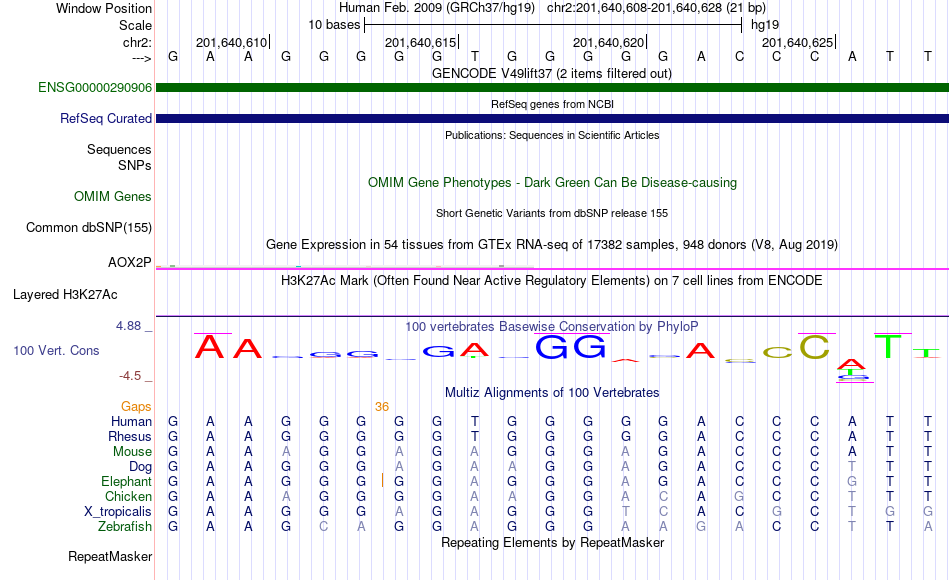
Task: Click the 201,640,620 ruler position
Action: coord(609,42)
